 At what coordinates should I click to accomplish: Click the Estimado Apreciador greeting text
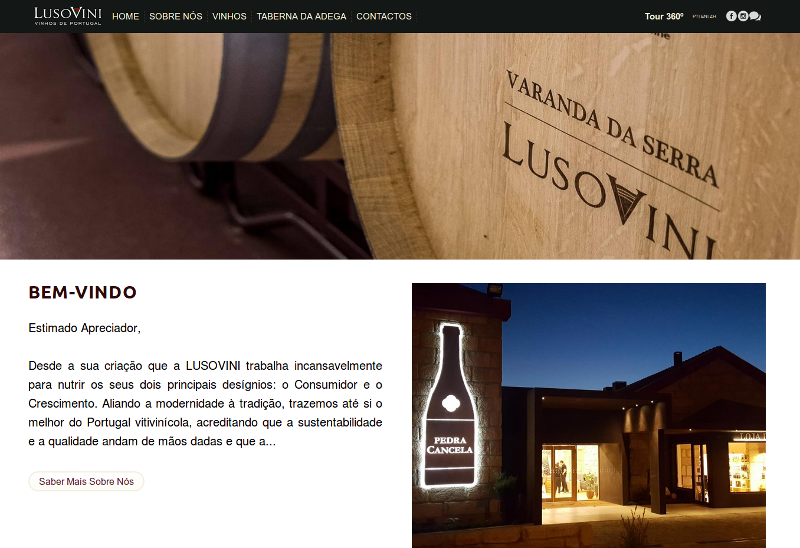click(x=85, y=328)
